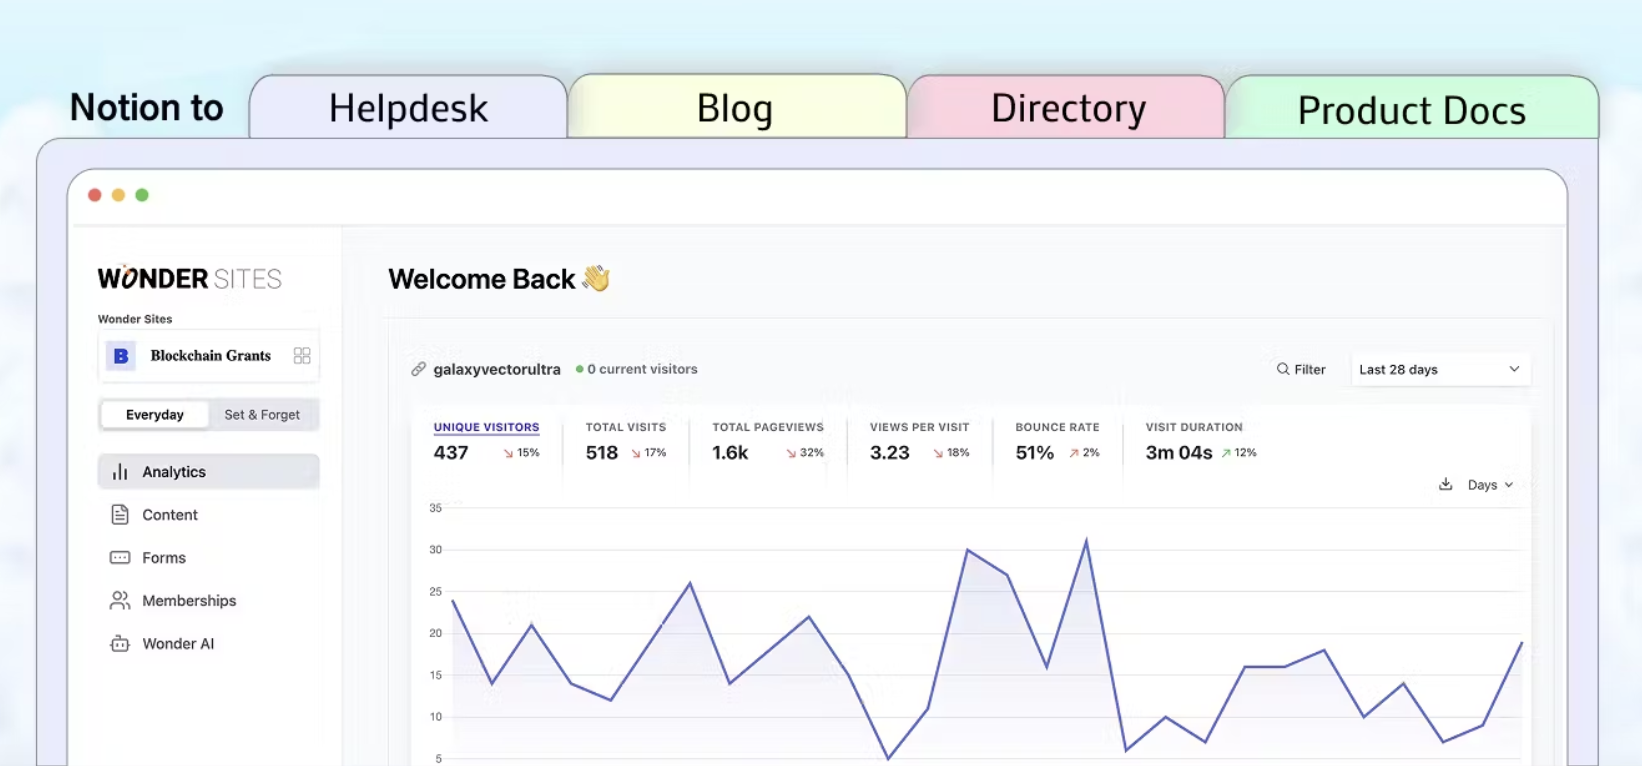1642x766 pixels.
Task: Select the Visit Duration metric
Action: click(1200, 440)
